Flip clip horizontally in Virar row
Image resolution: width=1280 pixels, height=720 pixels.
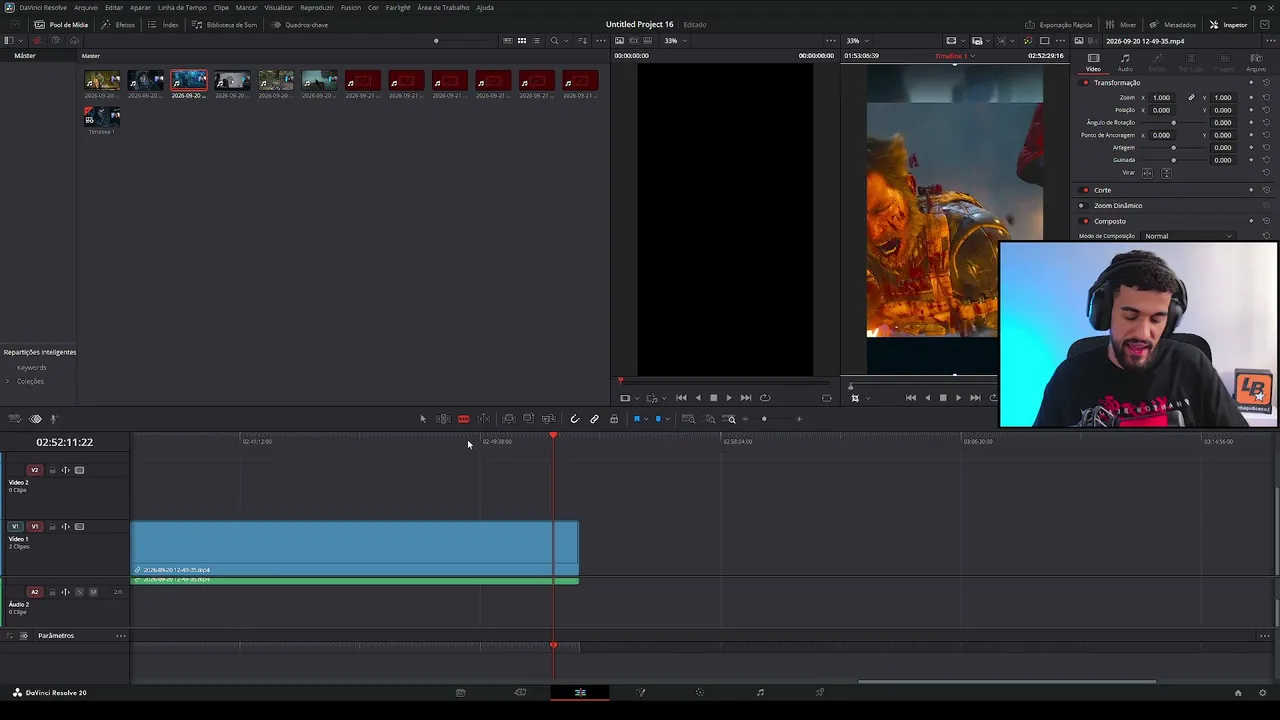(x=1147, y=173)
